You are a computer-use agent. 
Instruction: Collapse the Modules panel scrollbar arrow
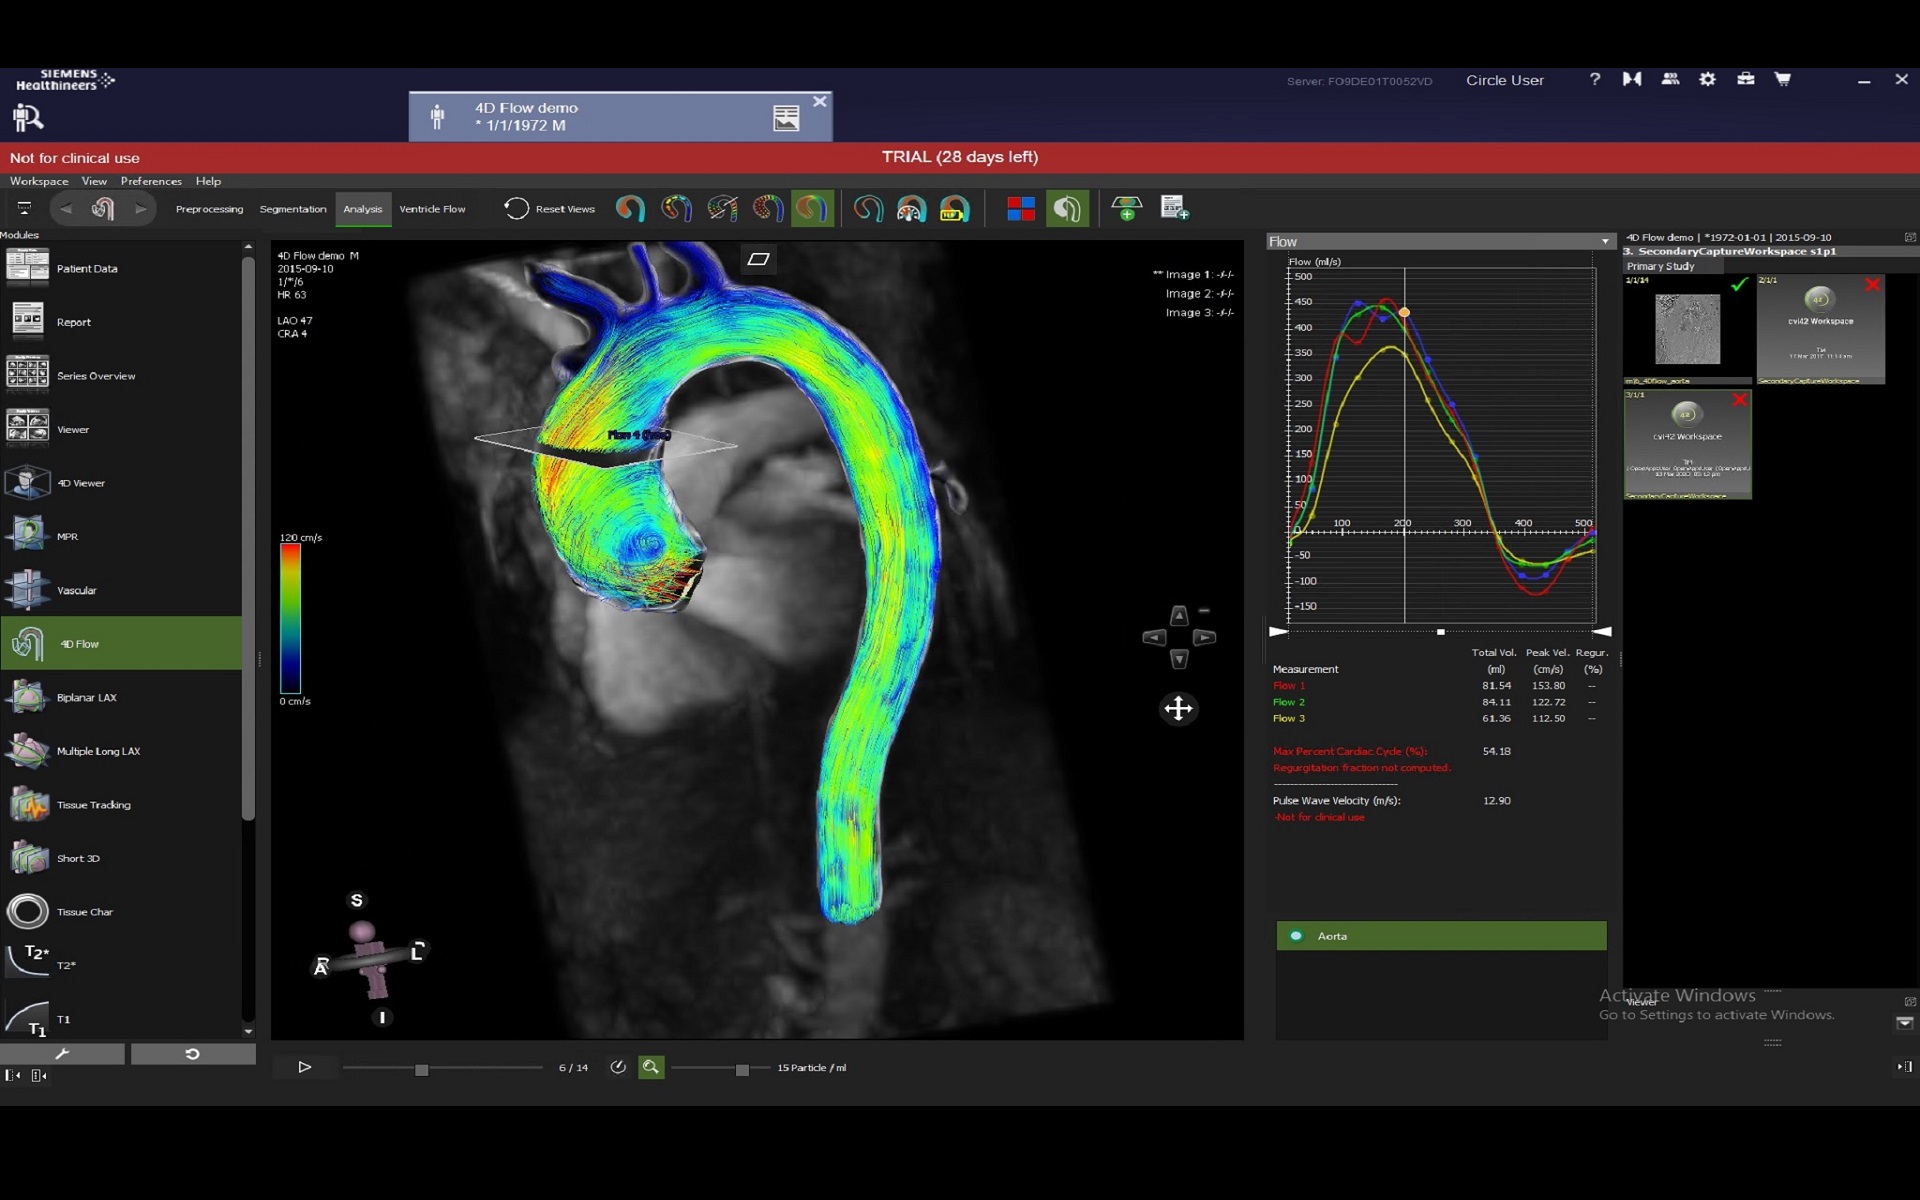pyautogui.click(x=248, y=245)
